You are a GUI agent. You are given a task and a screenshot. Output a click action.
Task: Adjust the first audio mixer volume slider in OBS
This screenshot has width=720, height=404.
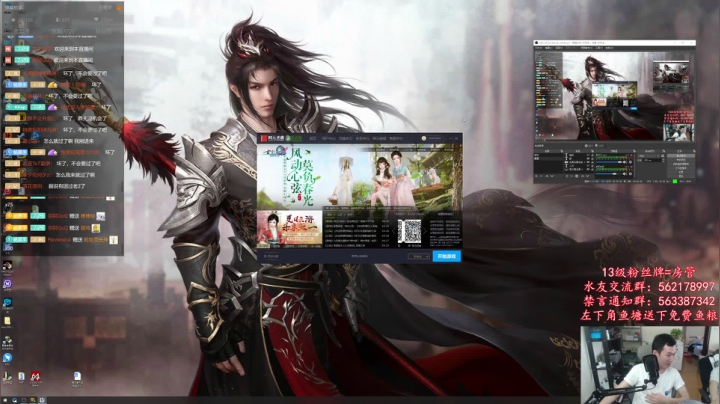[609, 162]
